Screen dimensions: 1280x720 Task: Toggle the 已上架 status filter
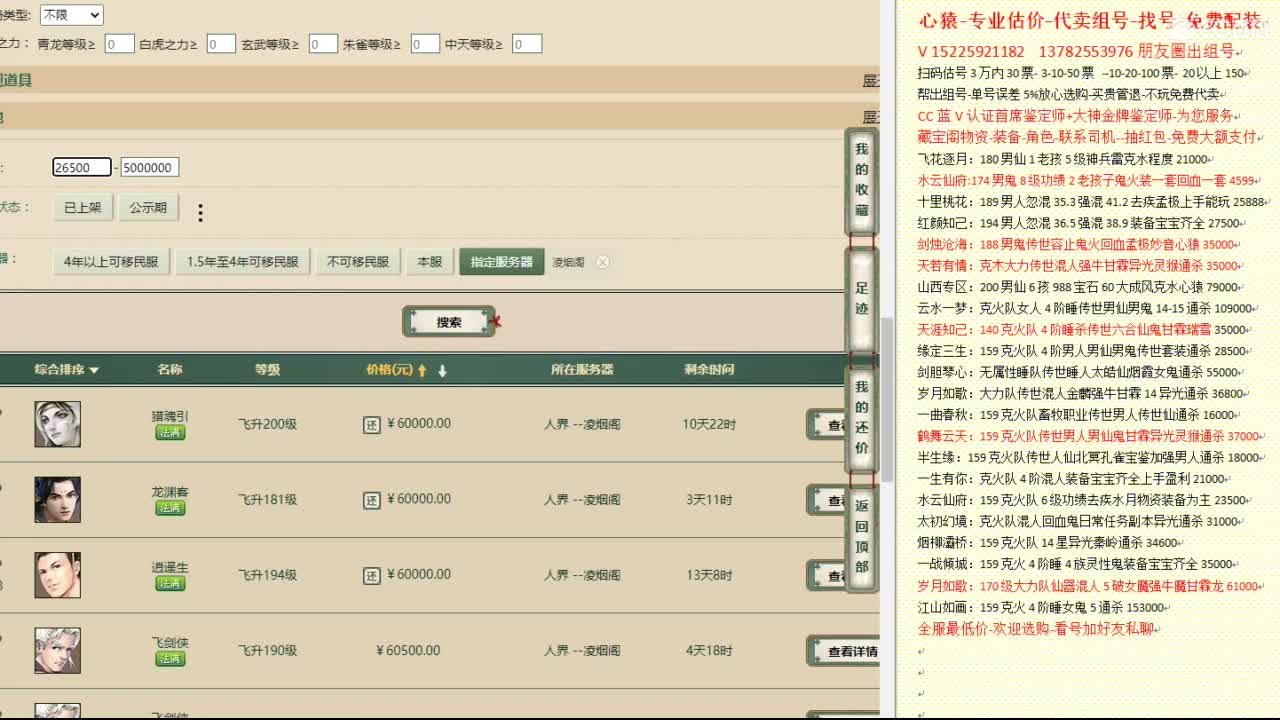83,208
